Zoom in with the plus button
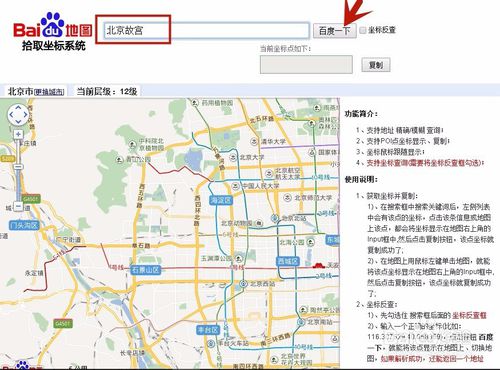Image resolution: width=500 pixels, height=370 pixels. (x=18, y=134)
